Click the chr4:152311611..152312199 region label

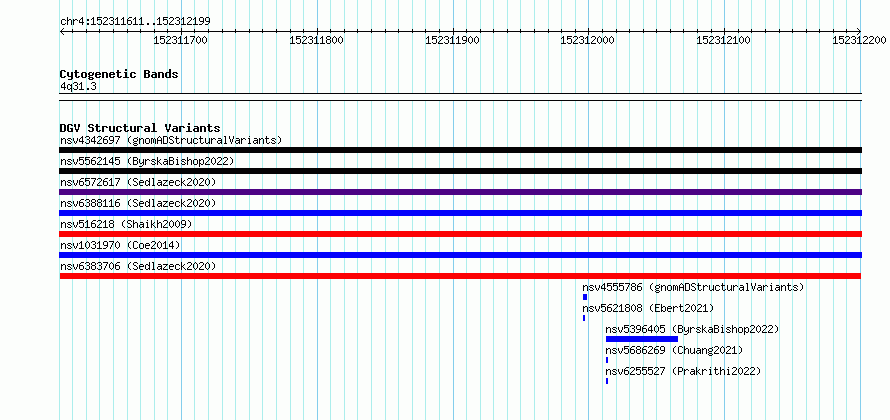coord(135,22)
